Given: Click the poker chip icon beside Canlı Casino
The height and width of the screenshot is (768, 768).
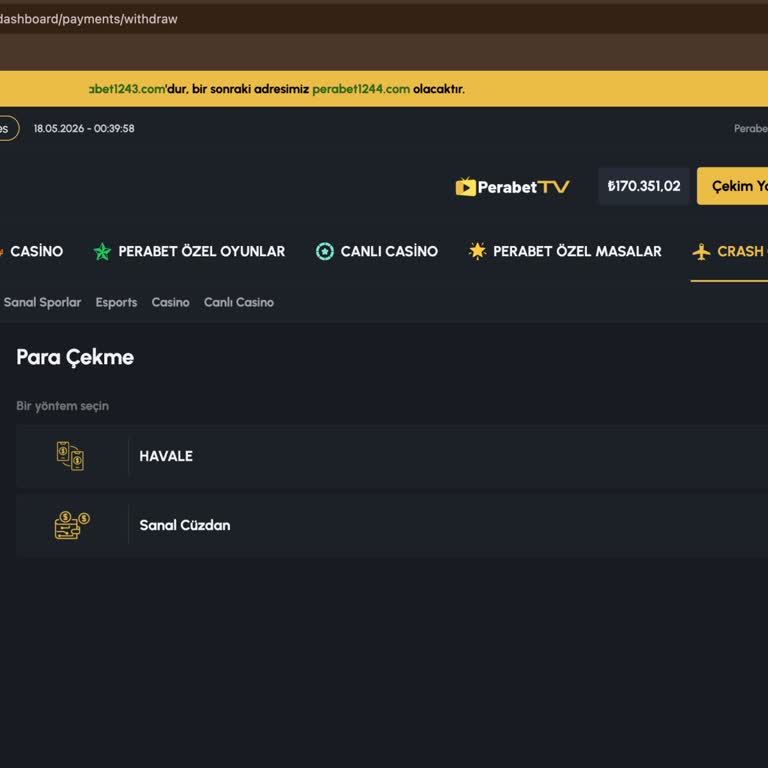Looking at the screenshot, I should tap(325, 251).
